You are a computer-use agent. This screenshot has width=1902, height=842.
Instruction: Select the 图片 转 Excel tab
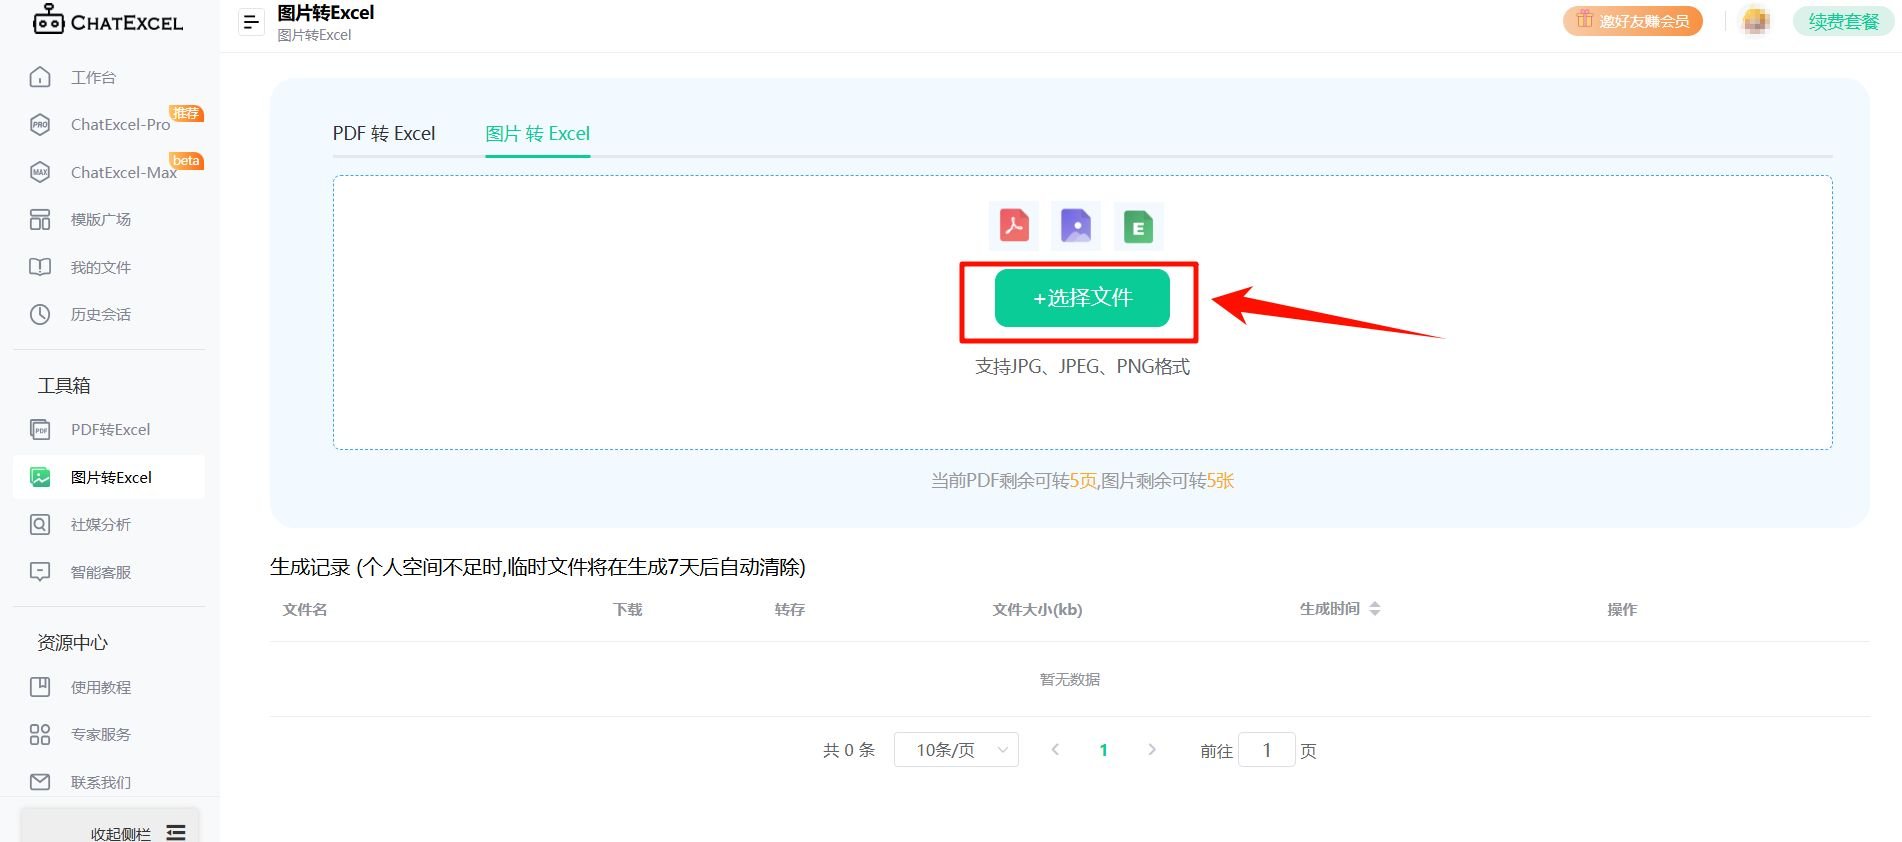(537, 134)
